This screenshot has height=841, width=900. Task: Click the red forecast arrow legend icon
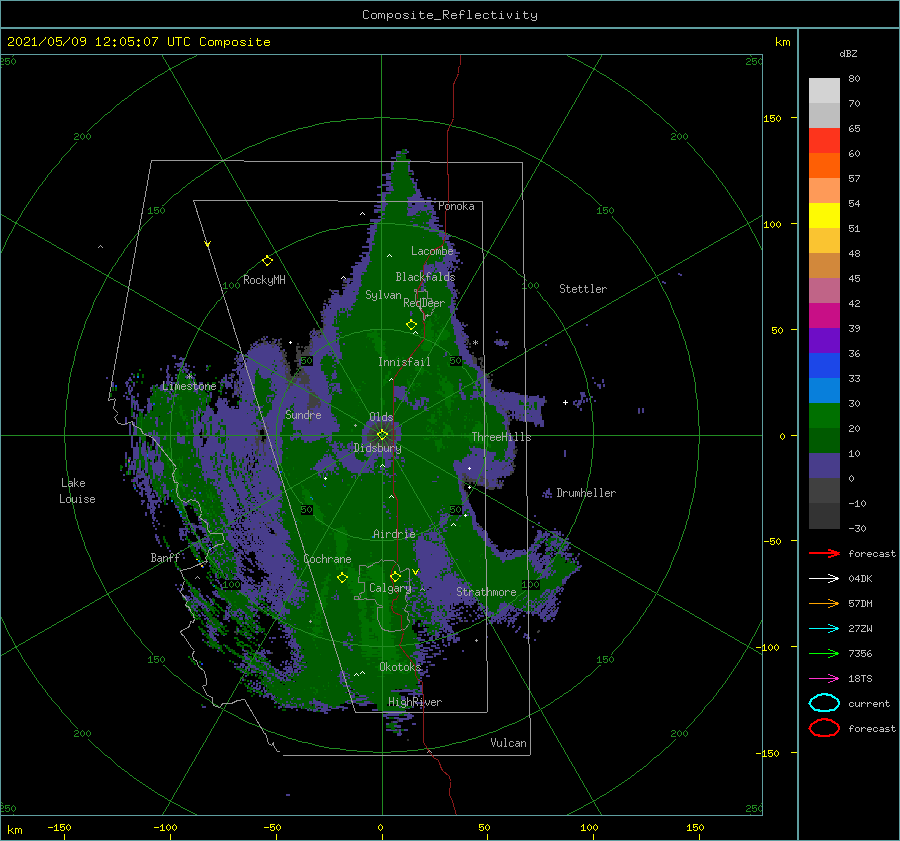[x=824, y=553]
